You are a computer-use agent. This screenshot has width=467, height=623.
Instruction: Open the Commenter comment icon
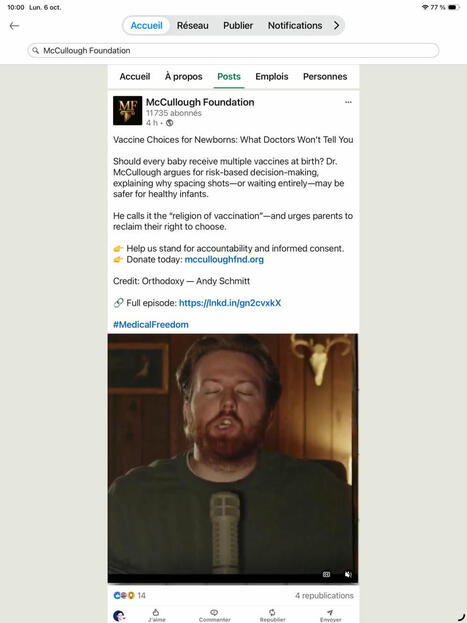point(214,615)
